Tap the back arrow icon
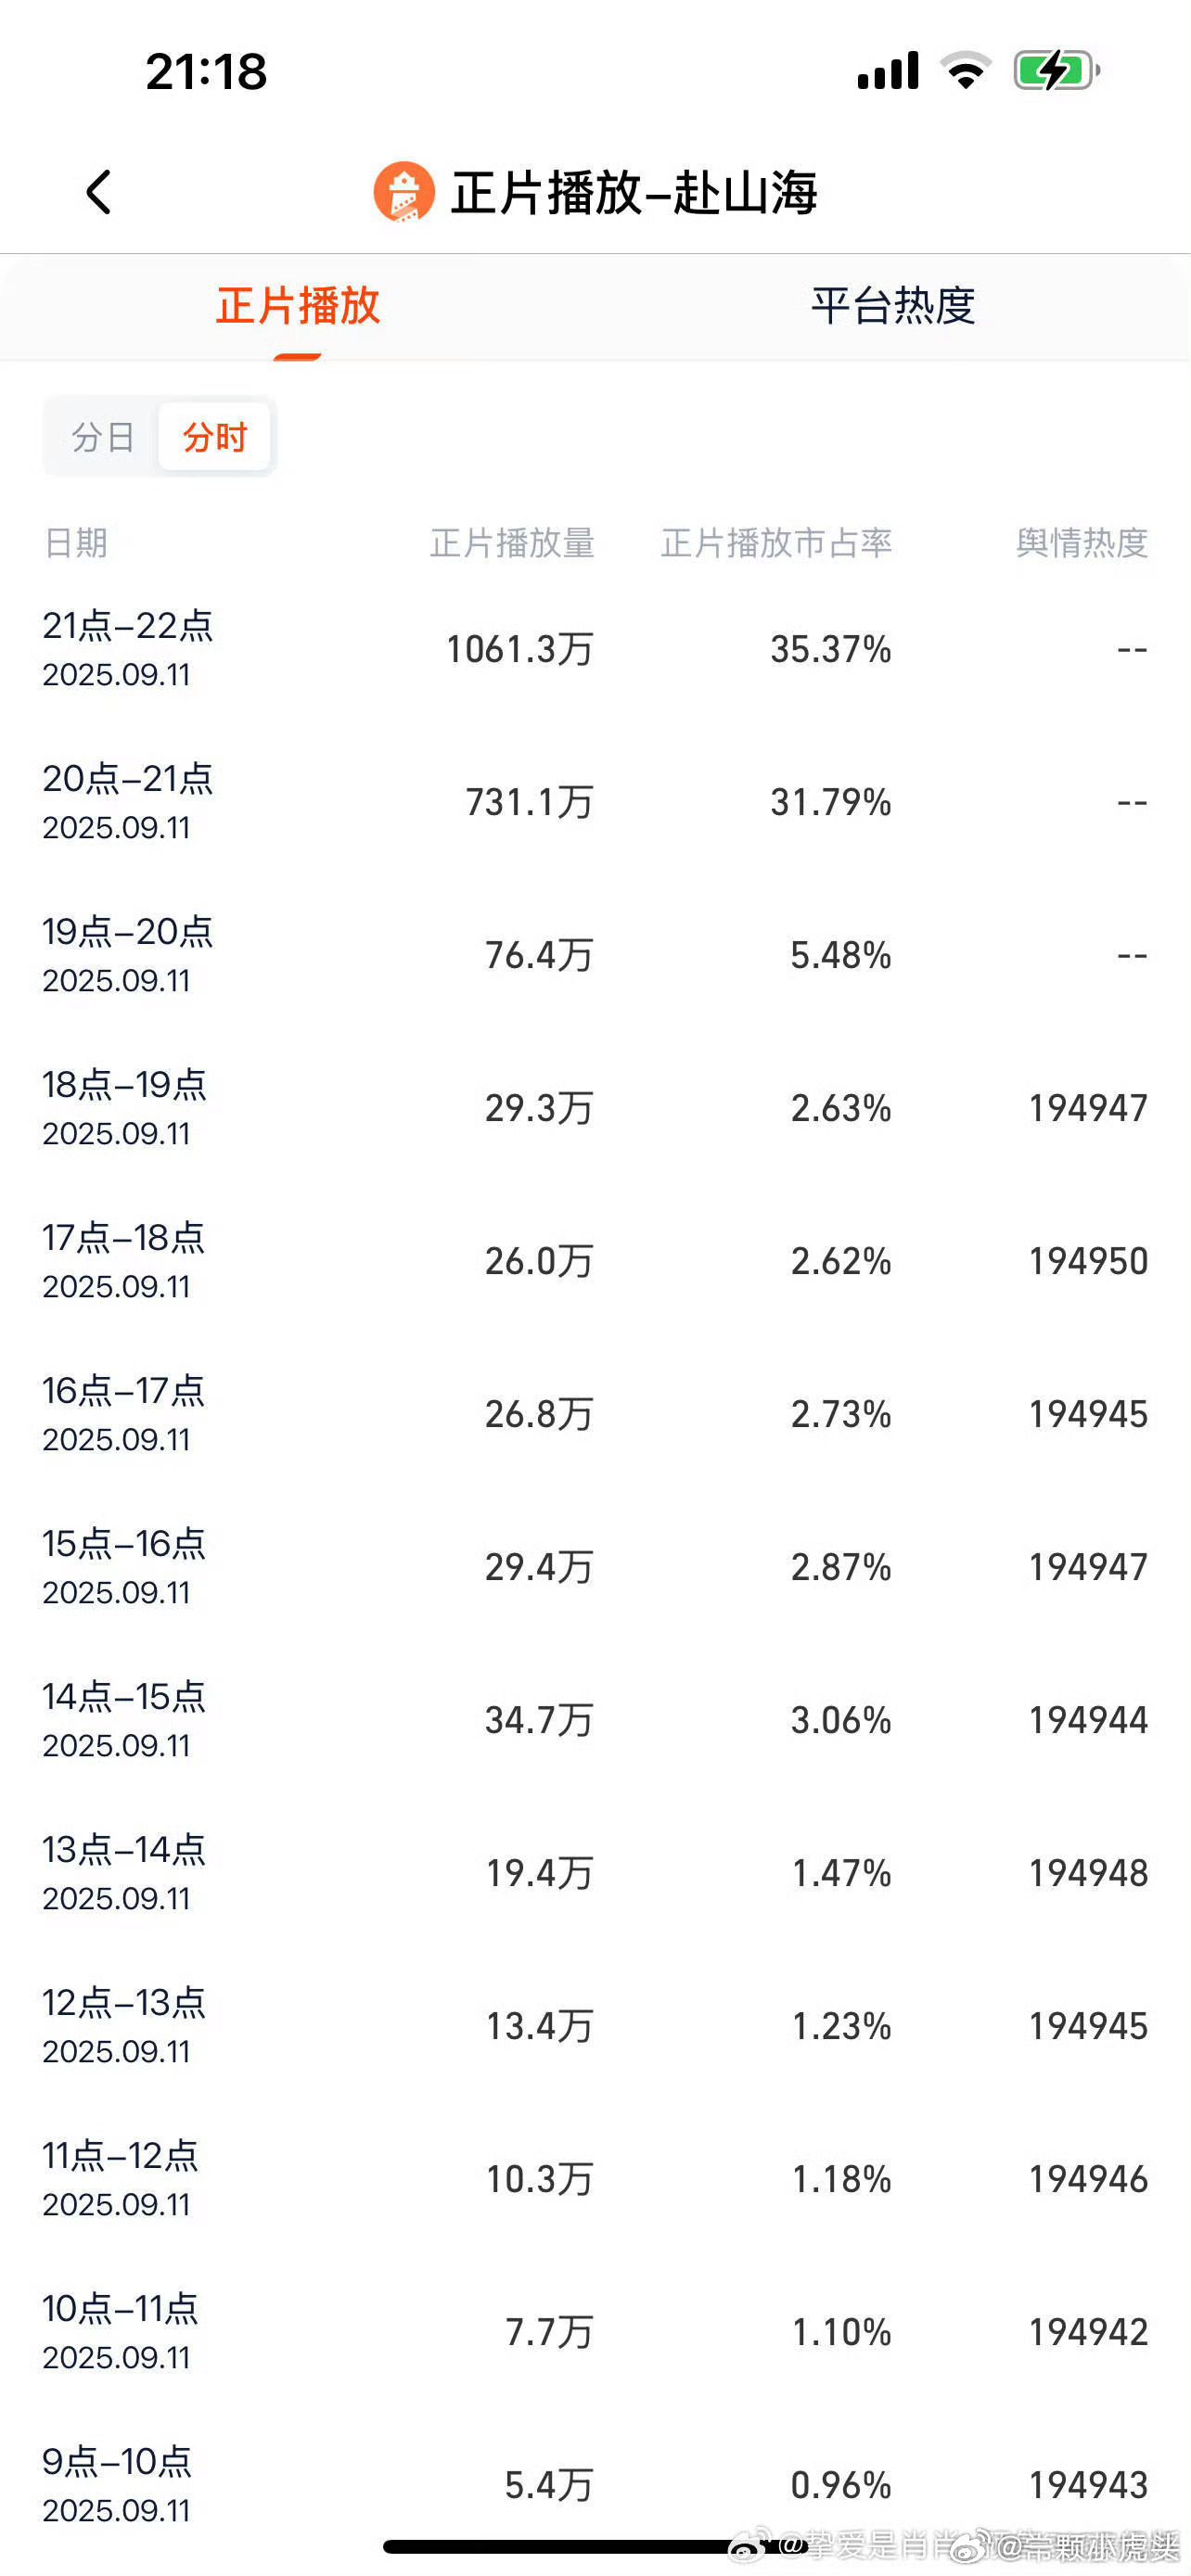This screenshot has height=2576, width=1191. [98, 192]
